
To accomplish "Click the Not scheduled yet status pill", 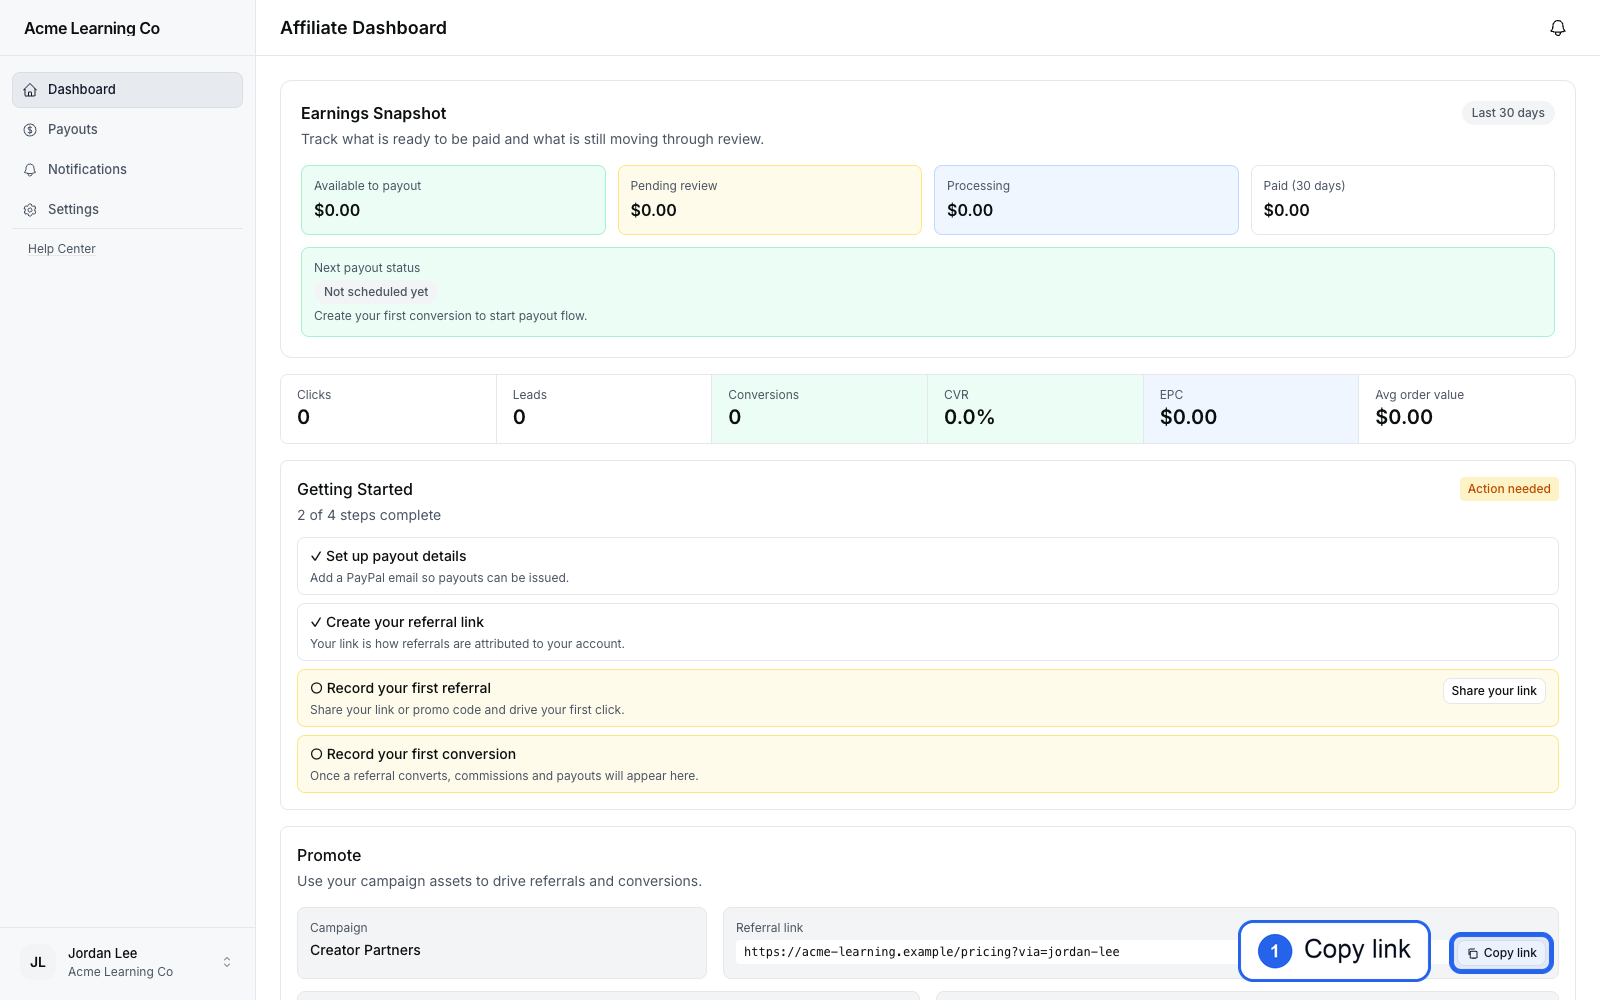I will (376, 292).
